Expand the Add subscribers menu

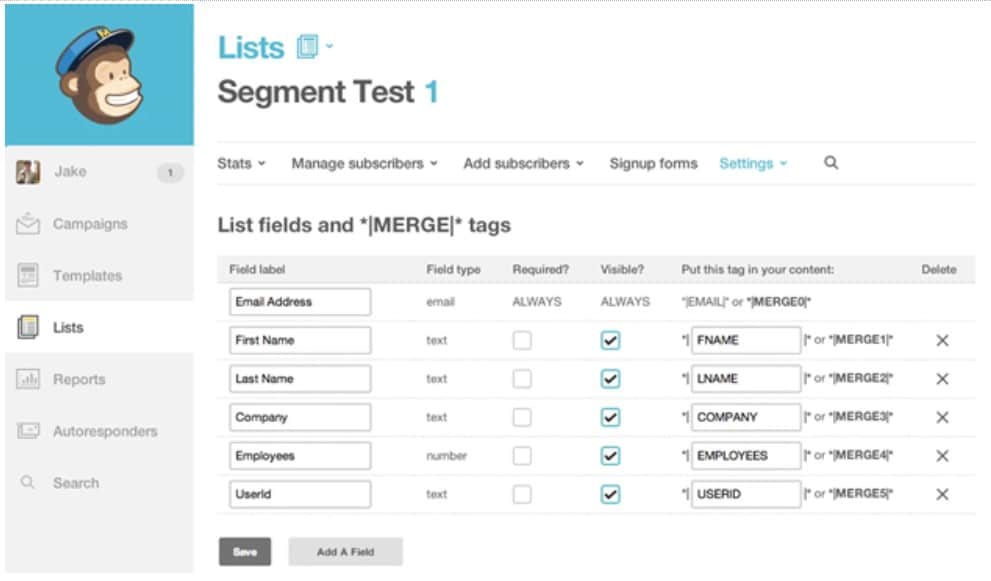[523, 163]
